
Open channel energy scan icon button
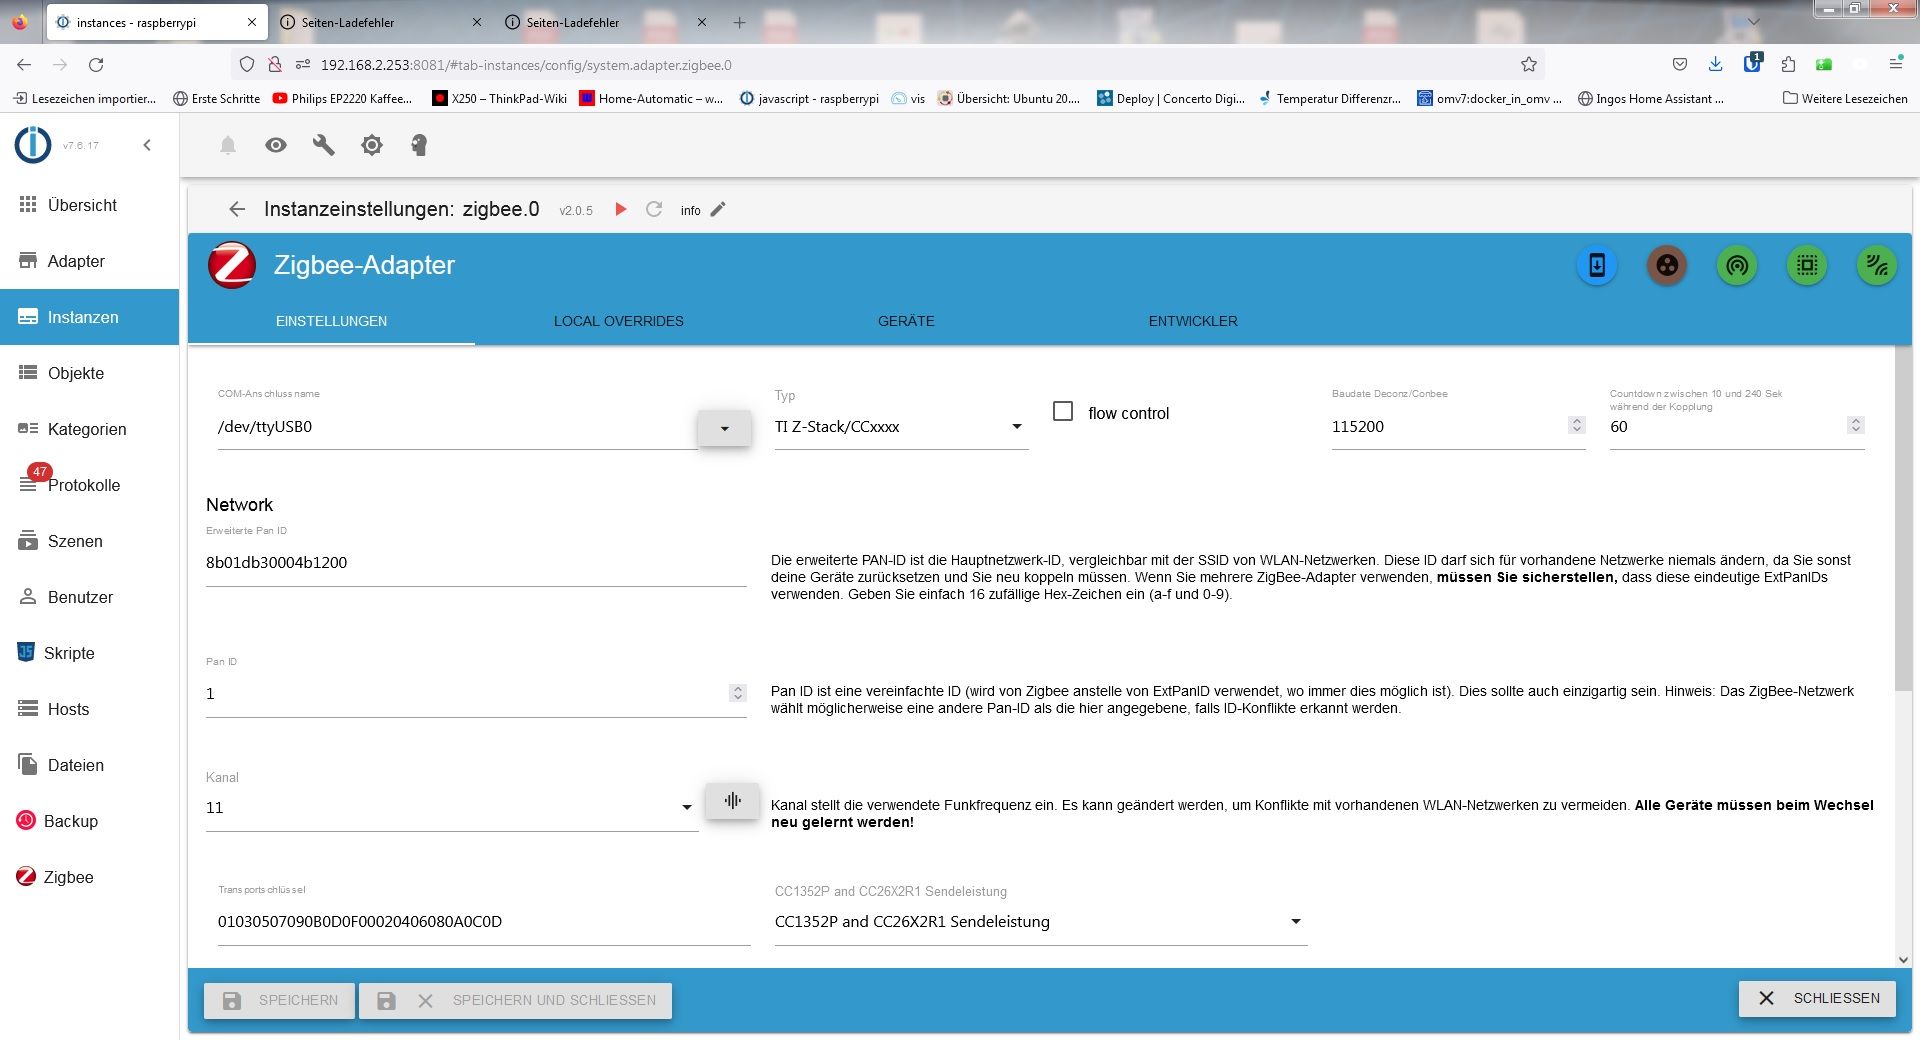point(732,801)
